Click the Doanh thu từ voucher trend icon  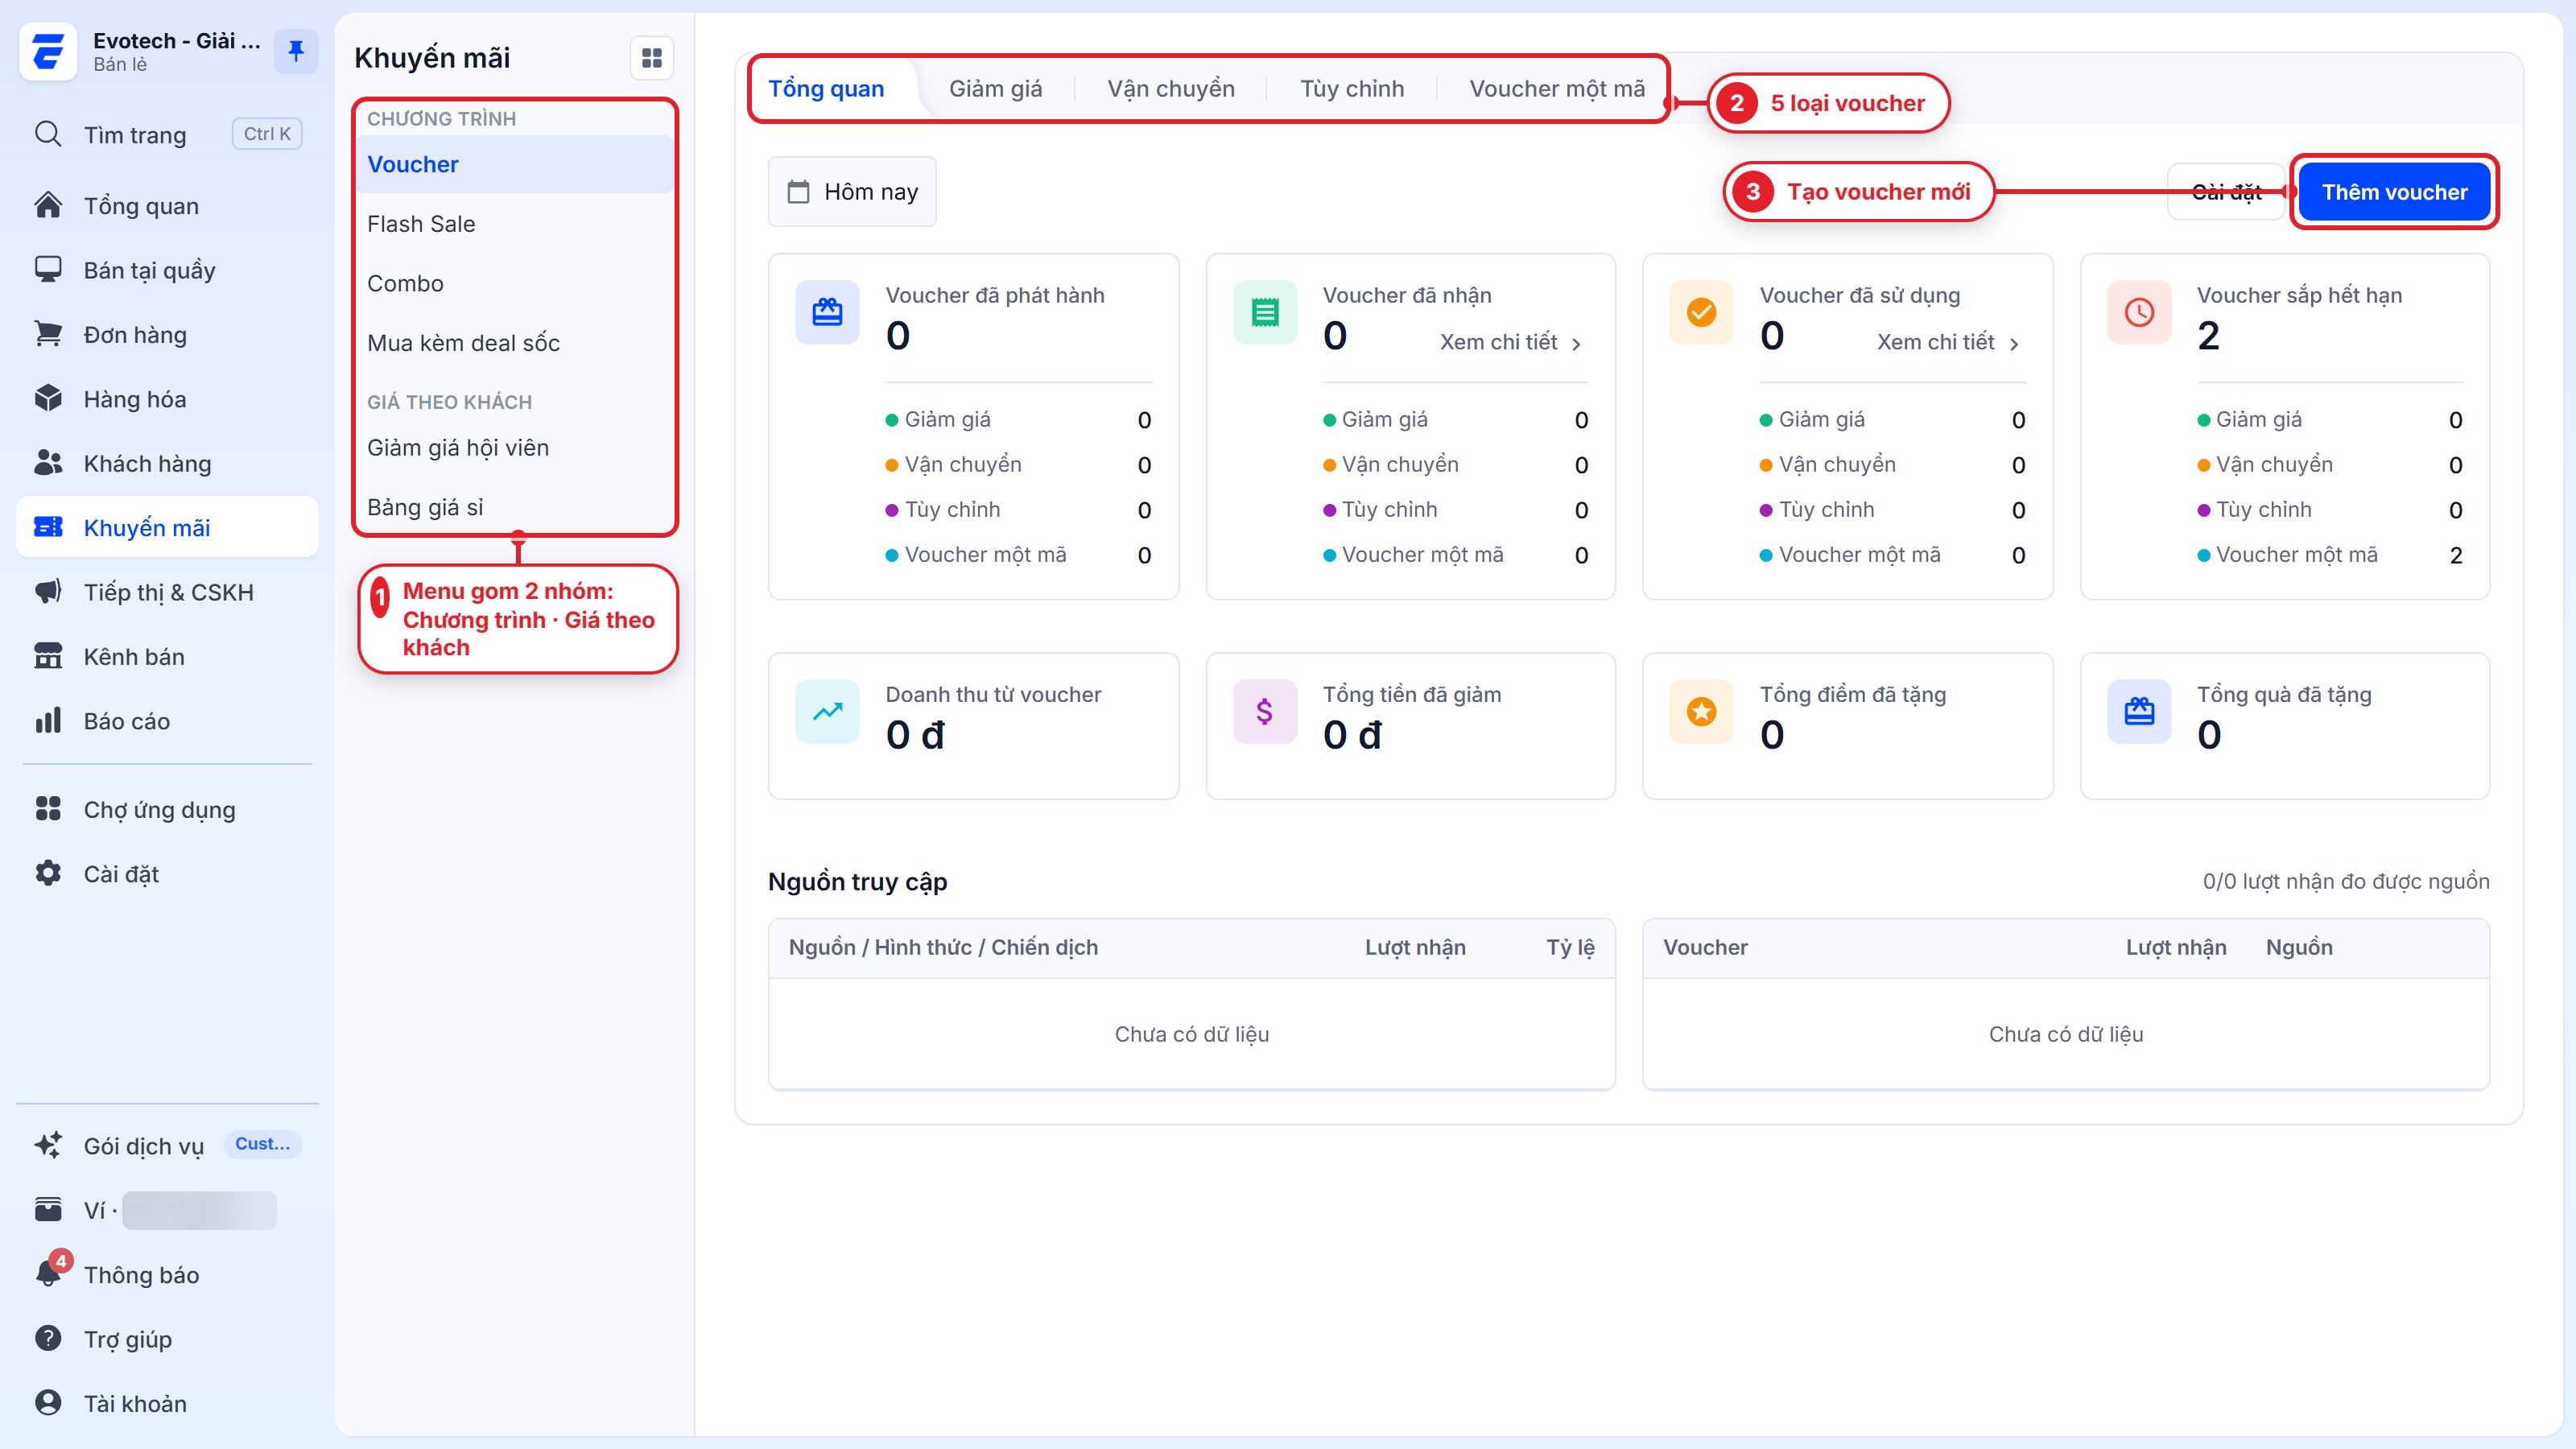click(827, 711)
